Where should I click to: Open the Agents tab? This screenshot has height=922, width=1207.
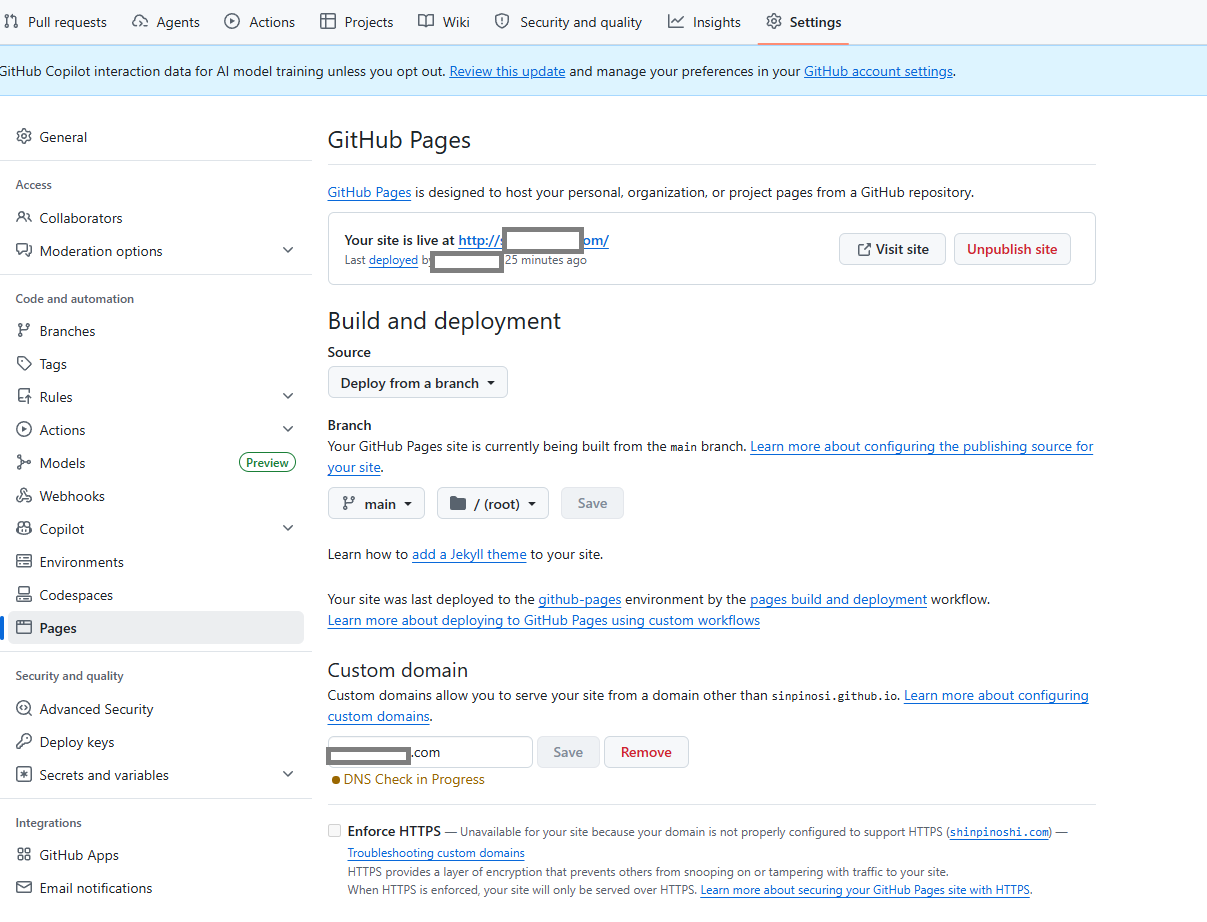166,22
